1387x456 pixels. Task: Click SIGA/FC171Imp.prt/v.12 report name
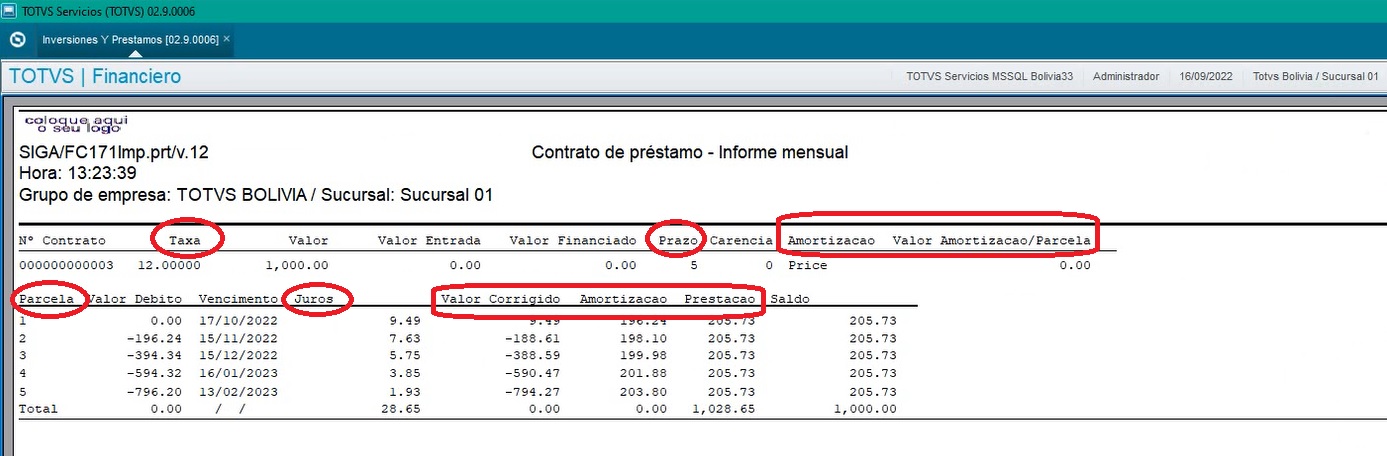coord(114,153)
